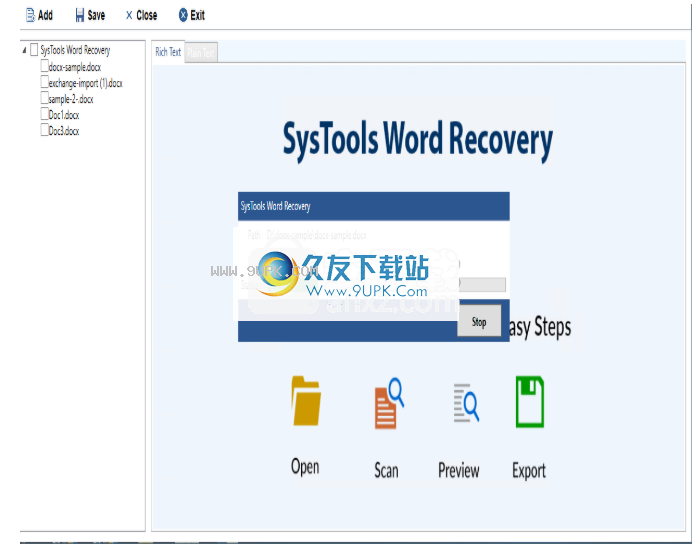
Task: Tick the SysTools Word Recovery root checkbox
Action: click(34, 50)
